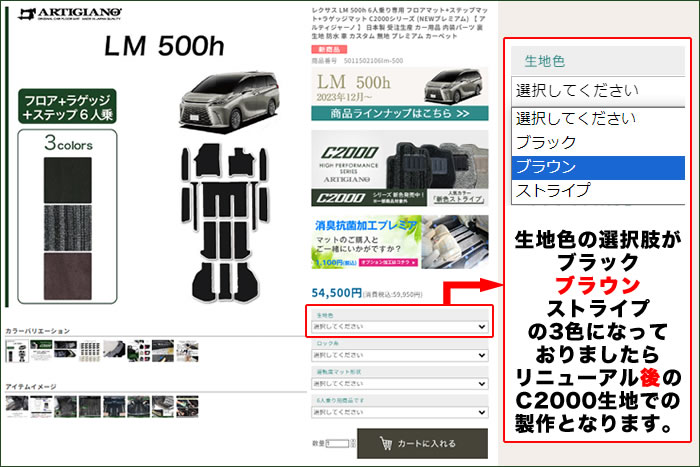Click the sixth カラーバリエーション thumbnail
Image resolution: width=700 pixels, height=467 pixels.
click(138, 350)
